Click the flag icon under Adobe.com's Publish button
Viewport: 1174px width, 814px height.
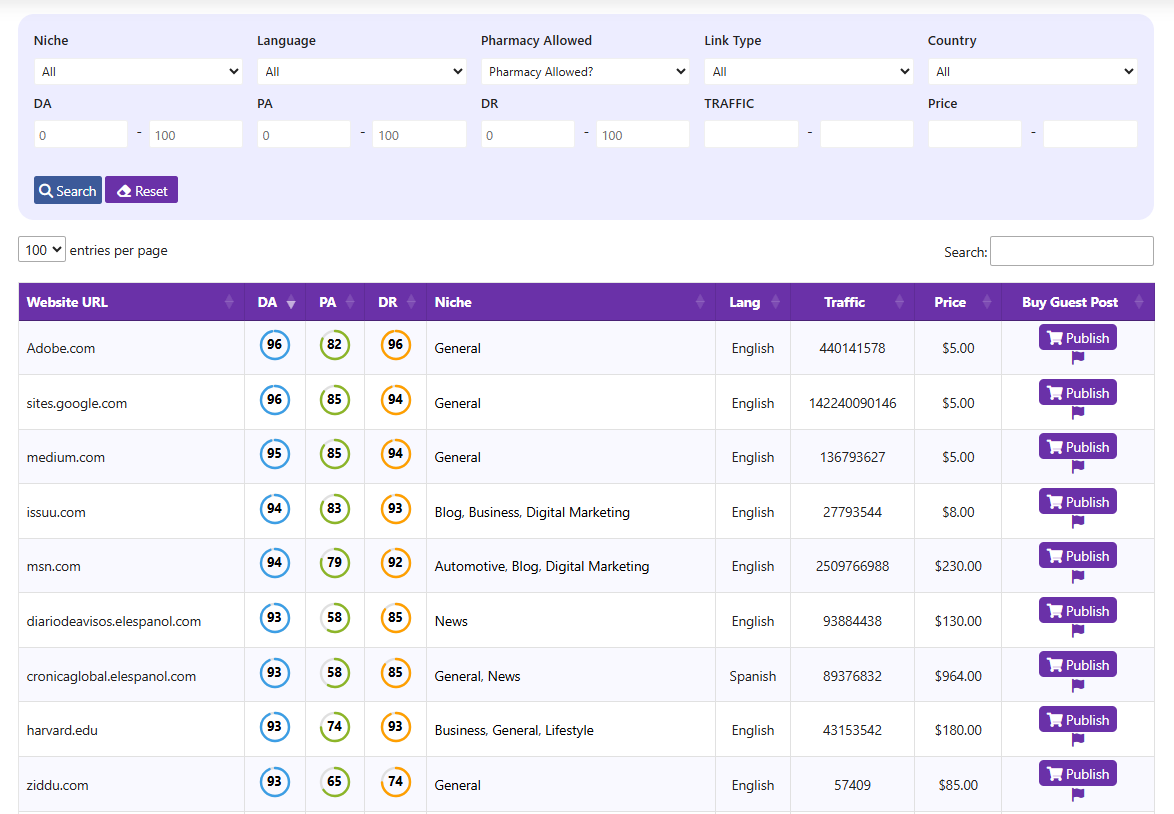click(x=1078, y=358)
